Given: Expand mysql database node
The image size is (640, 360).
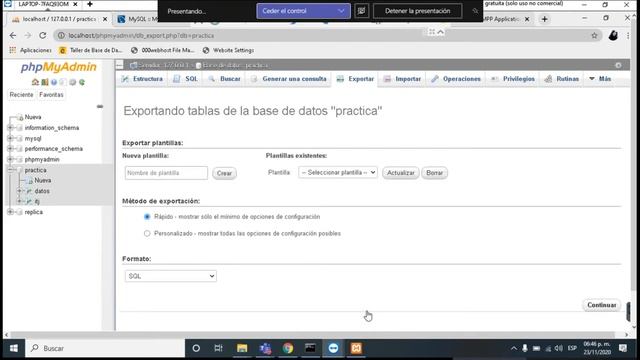Looking at the screenshot, I should tap(10, 138).
